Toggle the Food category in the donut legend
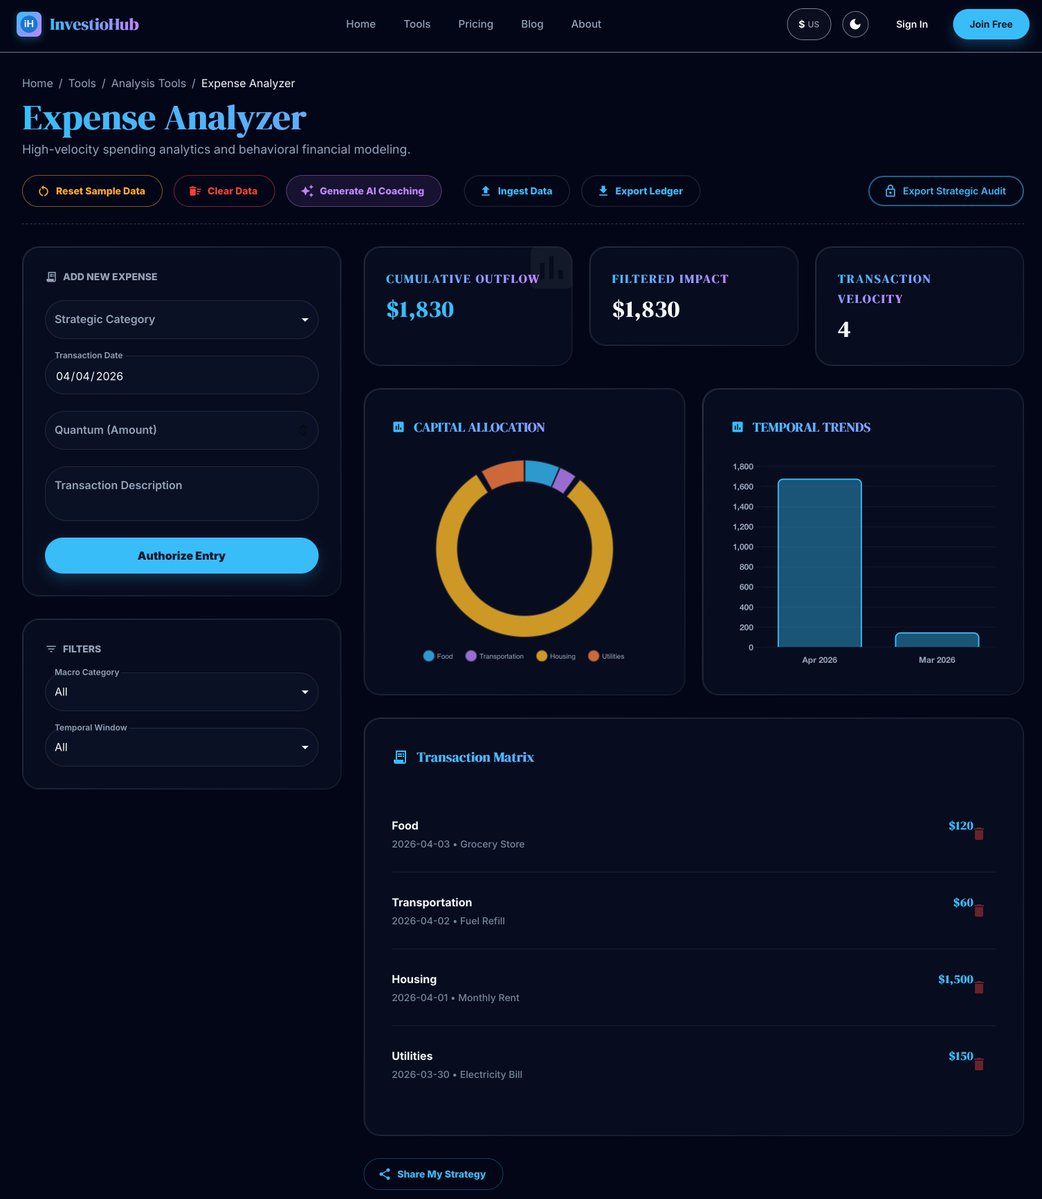This screenshot has width=1042, height=1199. click(x=437, y=656)
